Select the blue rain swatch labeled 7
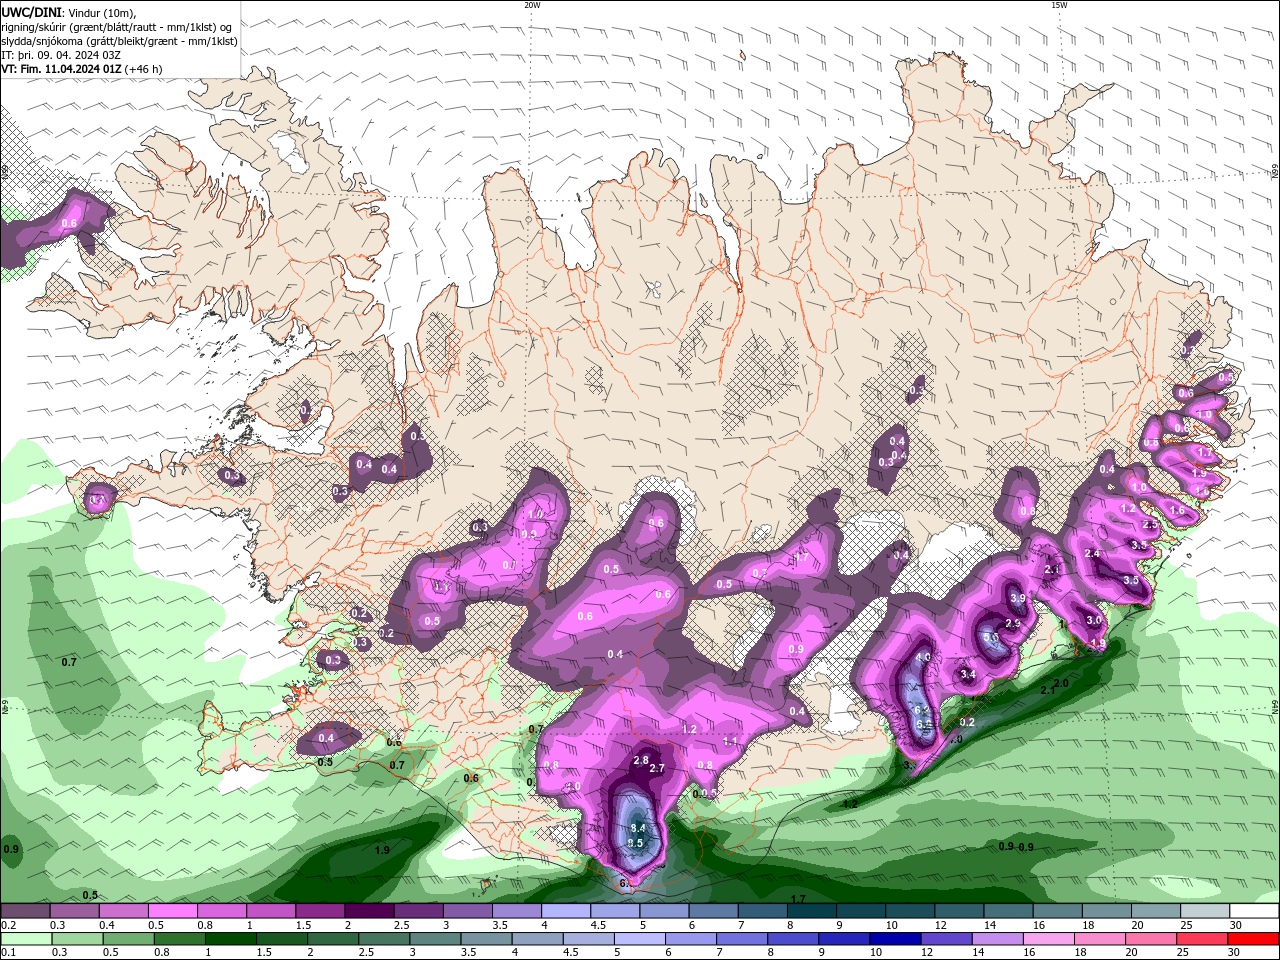The image size is (1280, 960). tap(742, 939)
